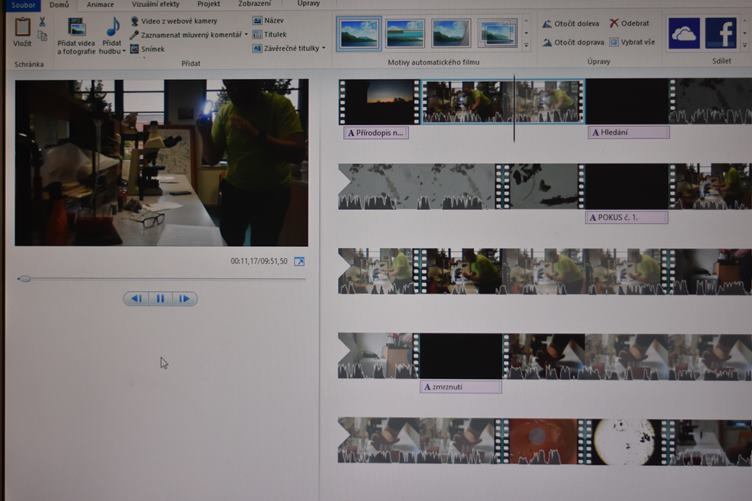This screenshot has height=501, width=752.
Task: Click Vybrat vše select all
Action: 632,42
